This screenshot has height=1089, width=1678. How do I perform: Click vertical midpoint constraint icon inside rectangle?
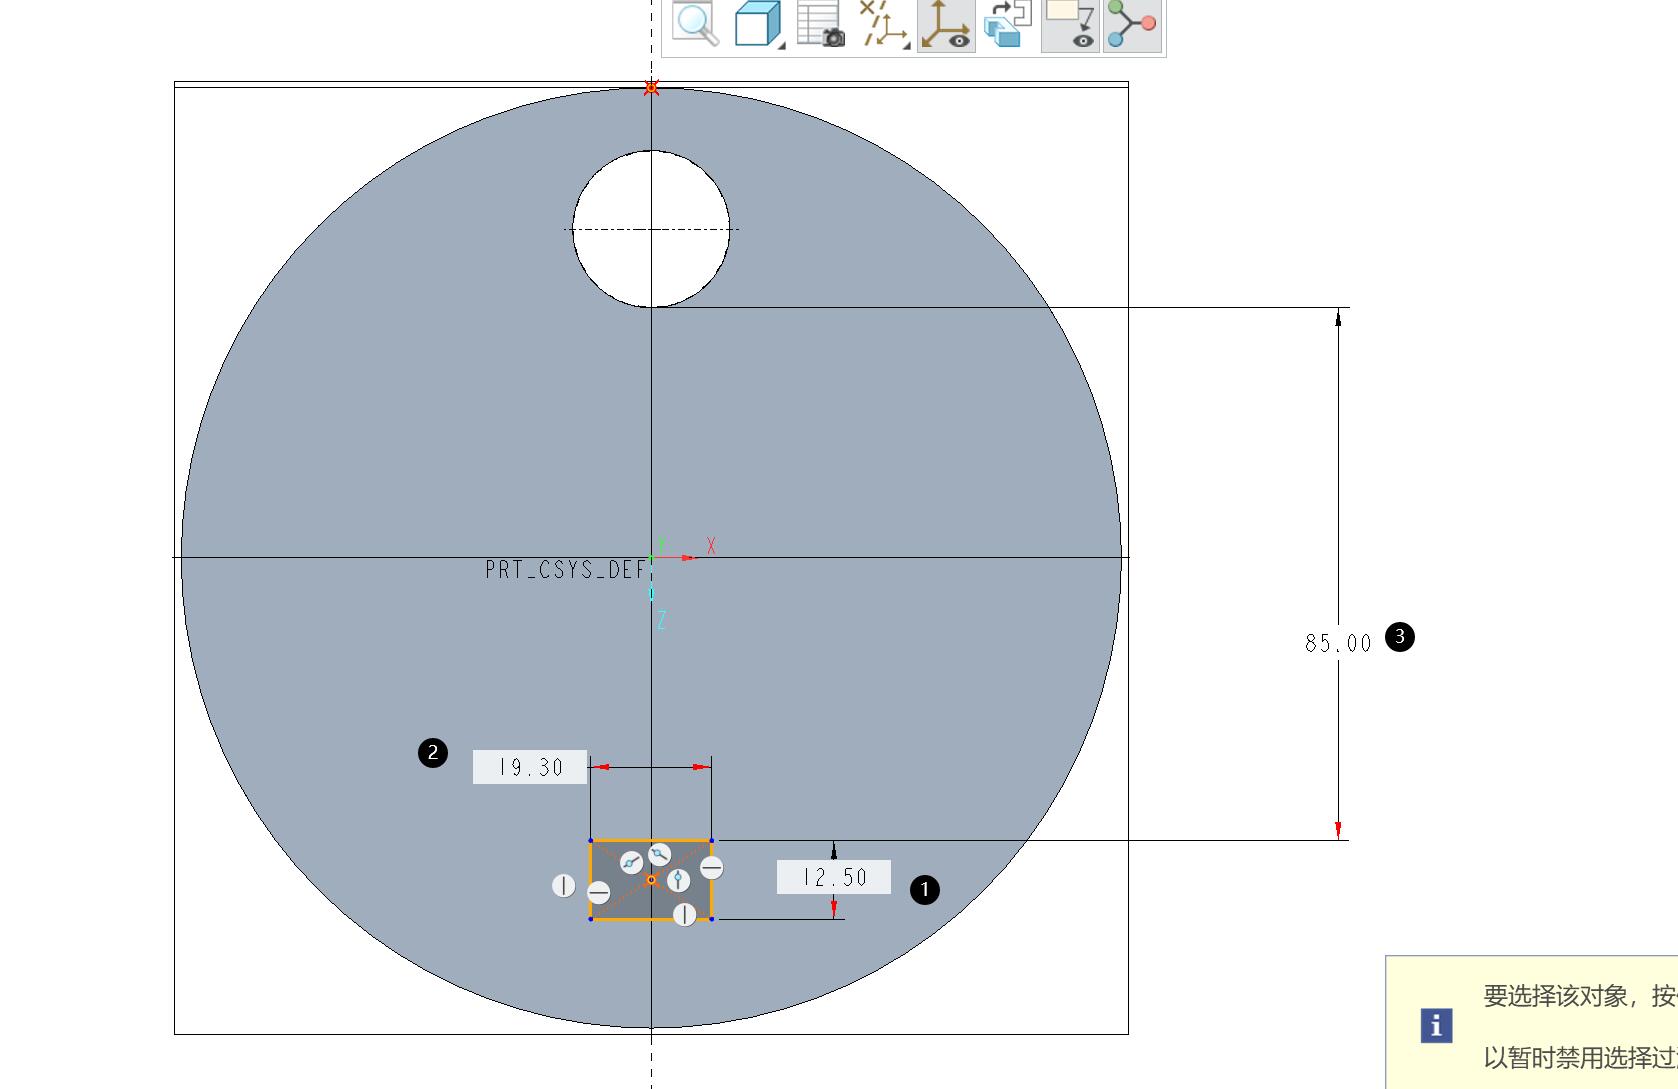click(x=678, y=880)
